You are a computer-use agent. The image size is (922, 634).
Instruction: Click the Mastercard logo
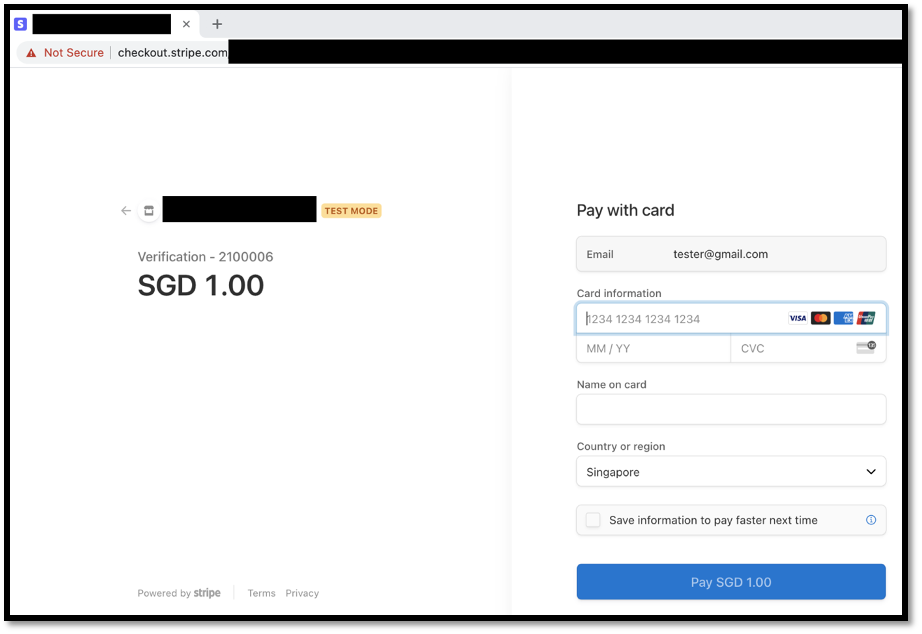tap(820, 318)
